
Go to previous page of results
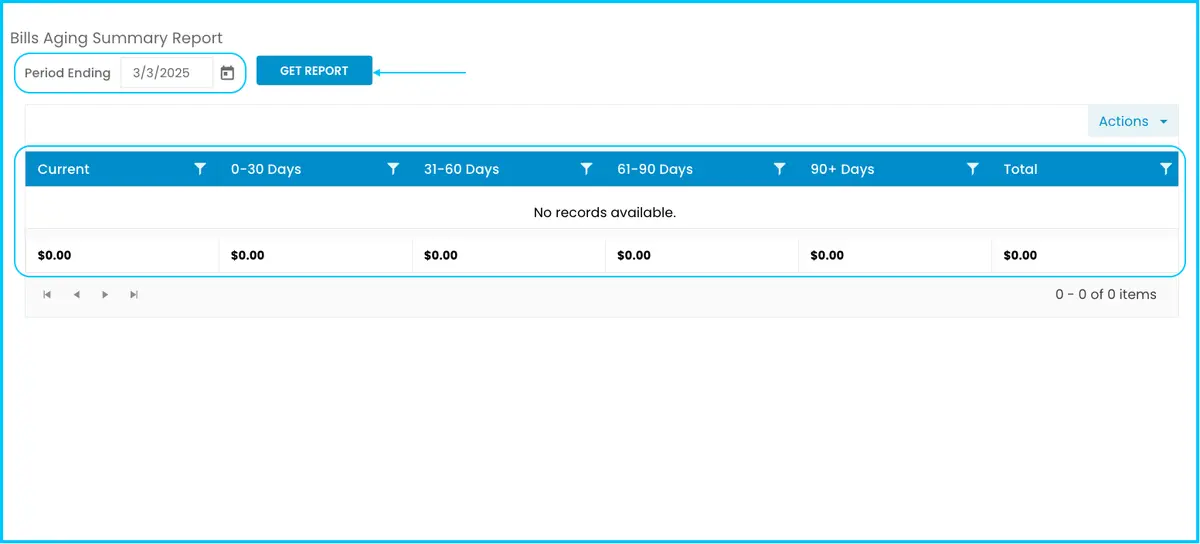pos(76,295)
